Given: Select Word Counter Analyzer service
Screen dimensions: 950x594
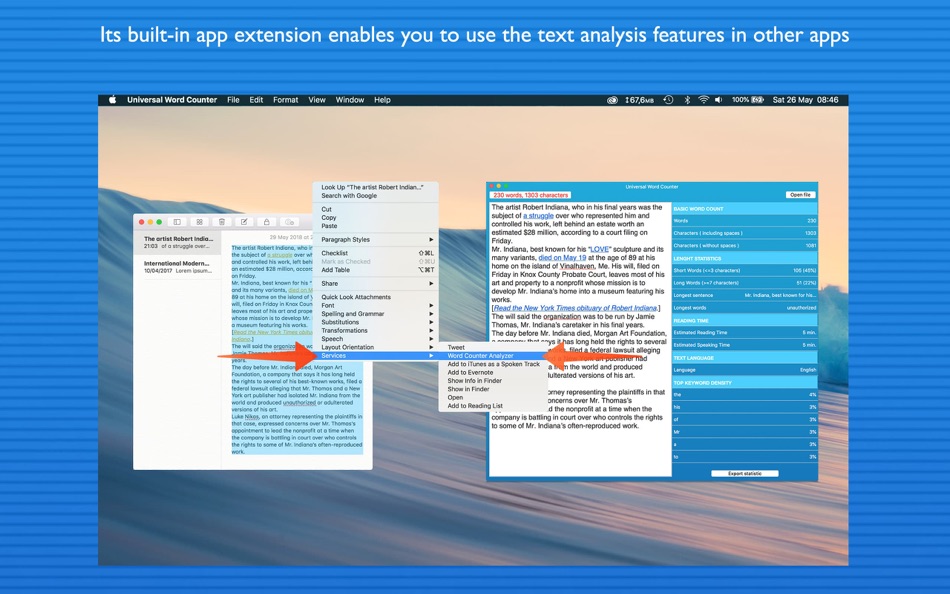Looking at the screenshot, I should (x=493, y=356).
